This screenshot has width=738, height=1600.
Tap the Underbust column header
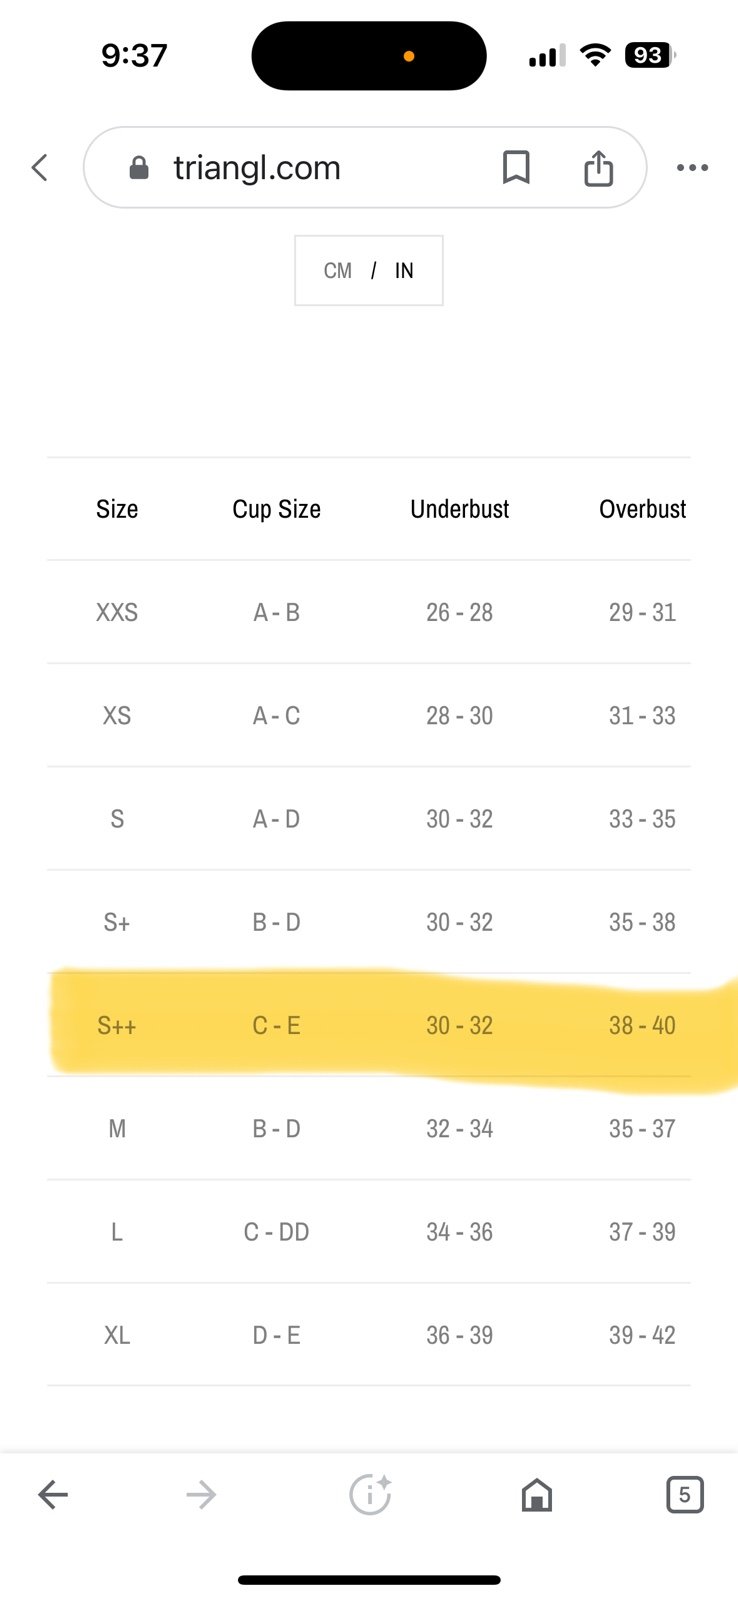coord(460,509)
